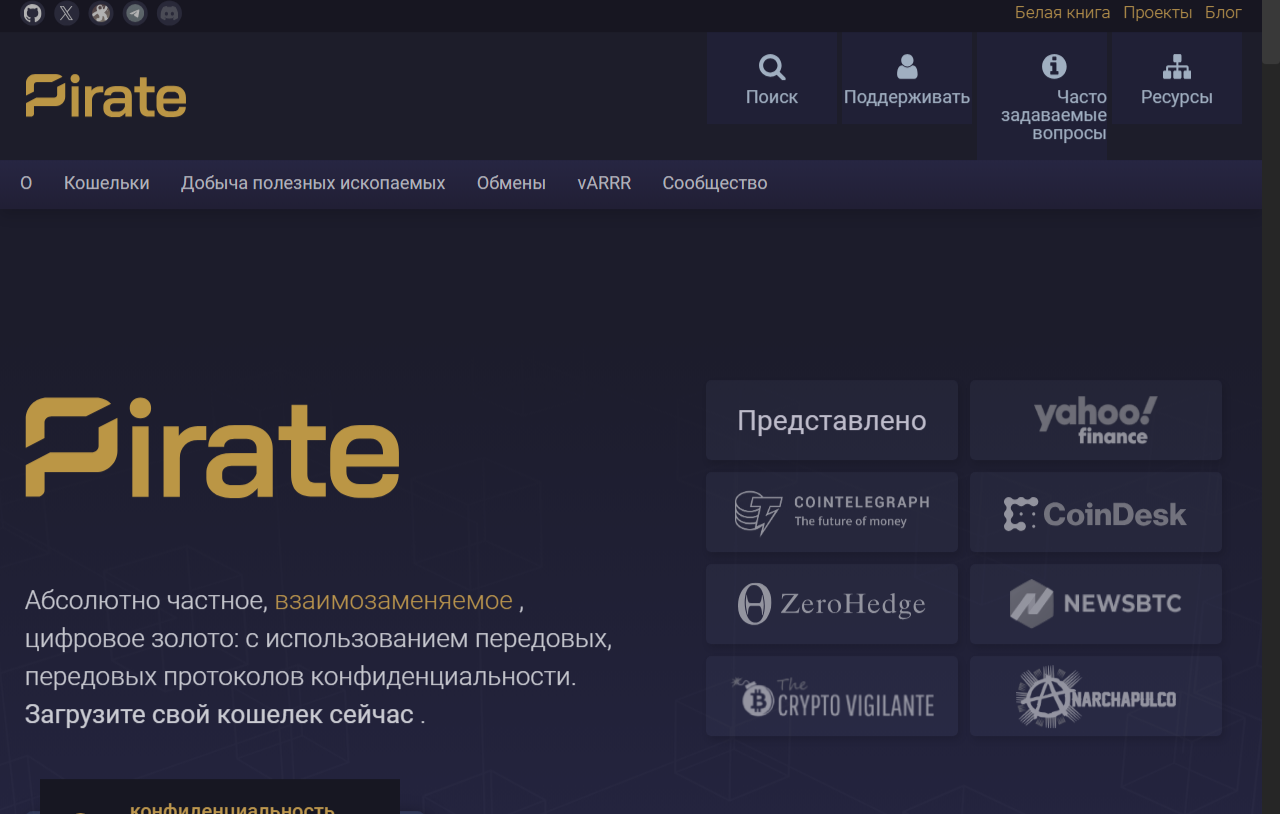Open The Crypto Vigilante logo tile

(x=832, y=696)
